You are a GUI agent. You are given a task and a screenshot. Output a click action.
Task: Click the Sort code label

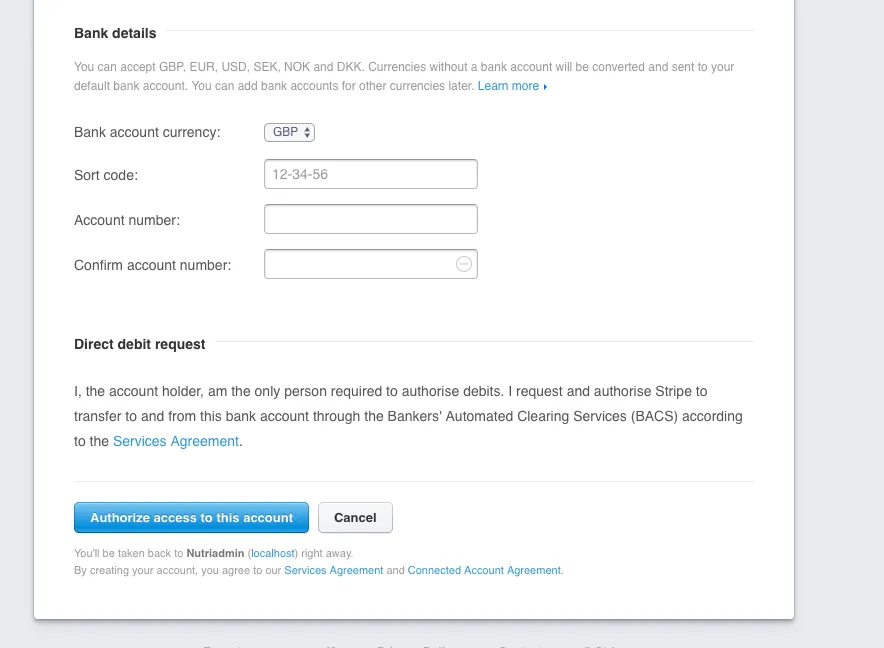(106, 175)
